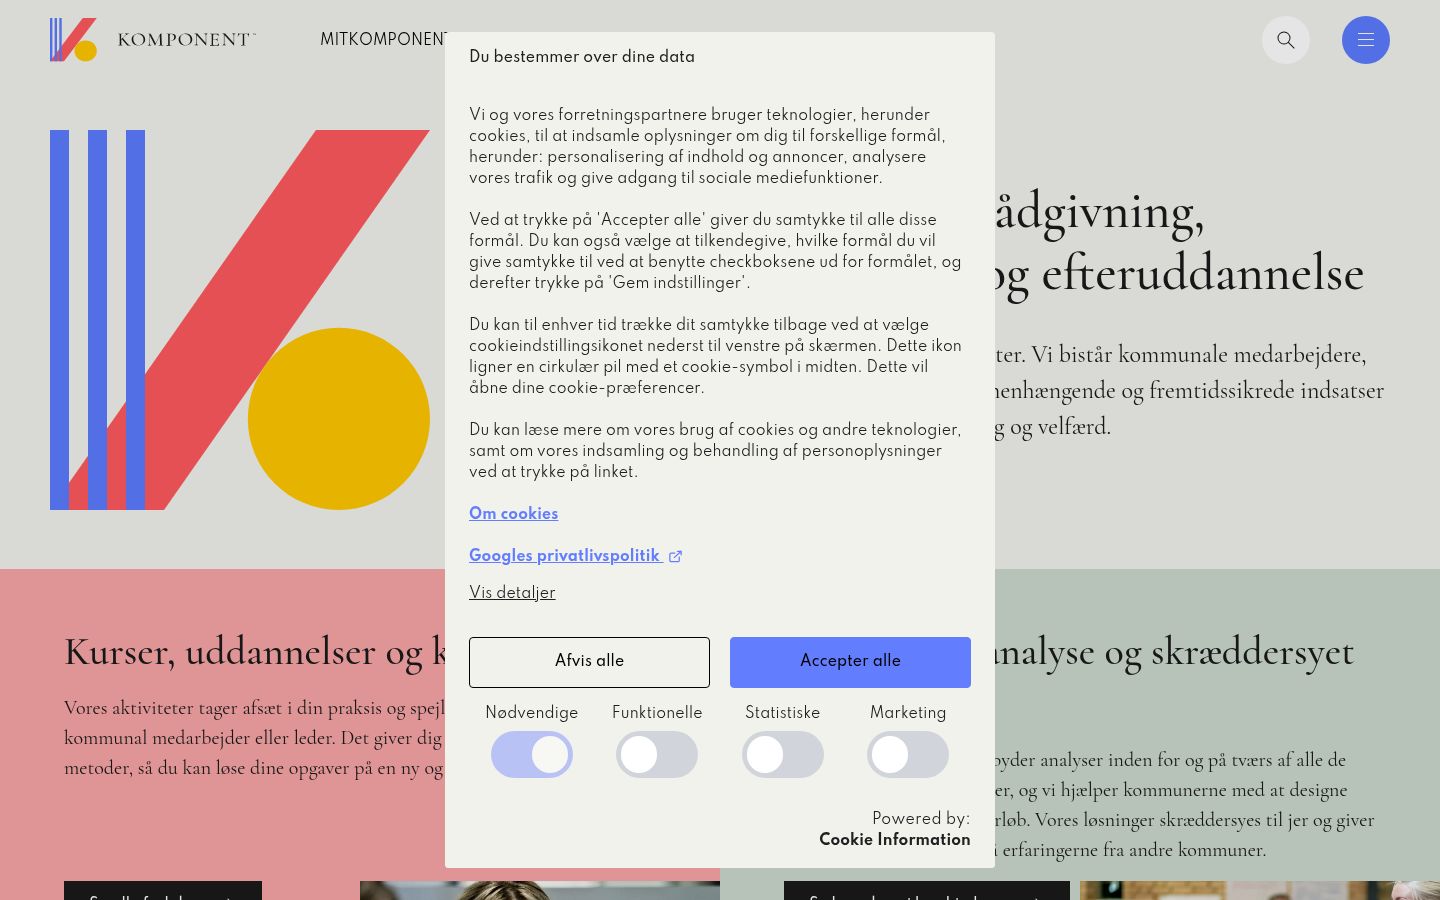Open the Googles privatlivspolitik link
This screenshot has height=900, width=1440.
(x=565, y=556)
